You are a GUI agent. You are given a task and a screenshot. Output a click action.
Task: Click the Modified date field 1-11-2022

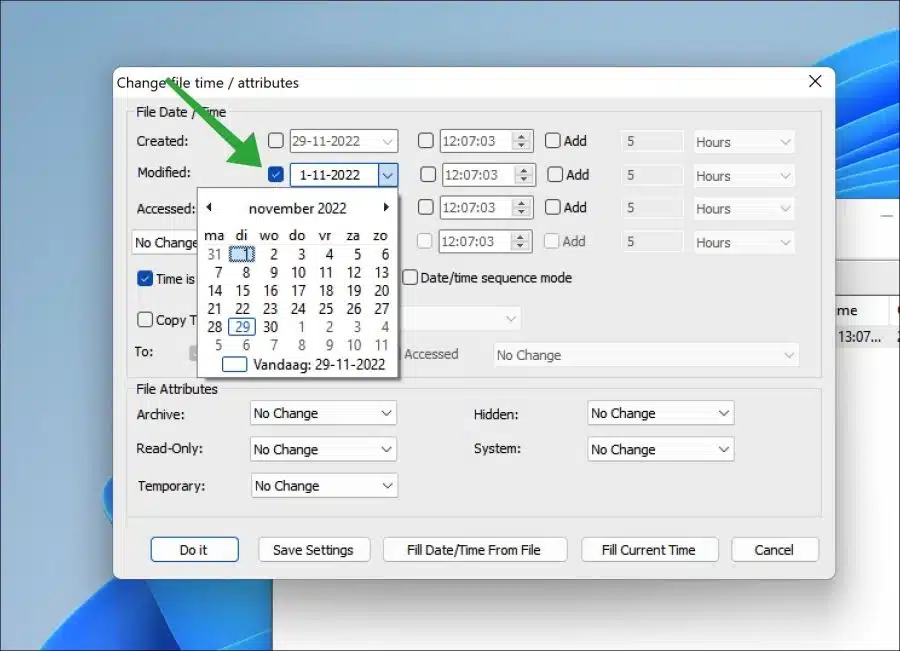[334, 175]
